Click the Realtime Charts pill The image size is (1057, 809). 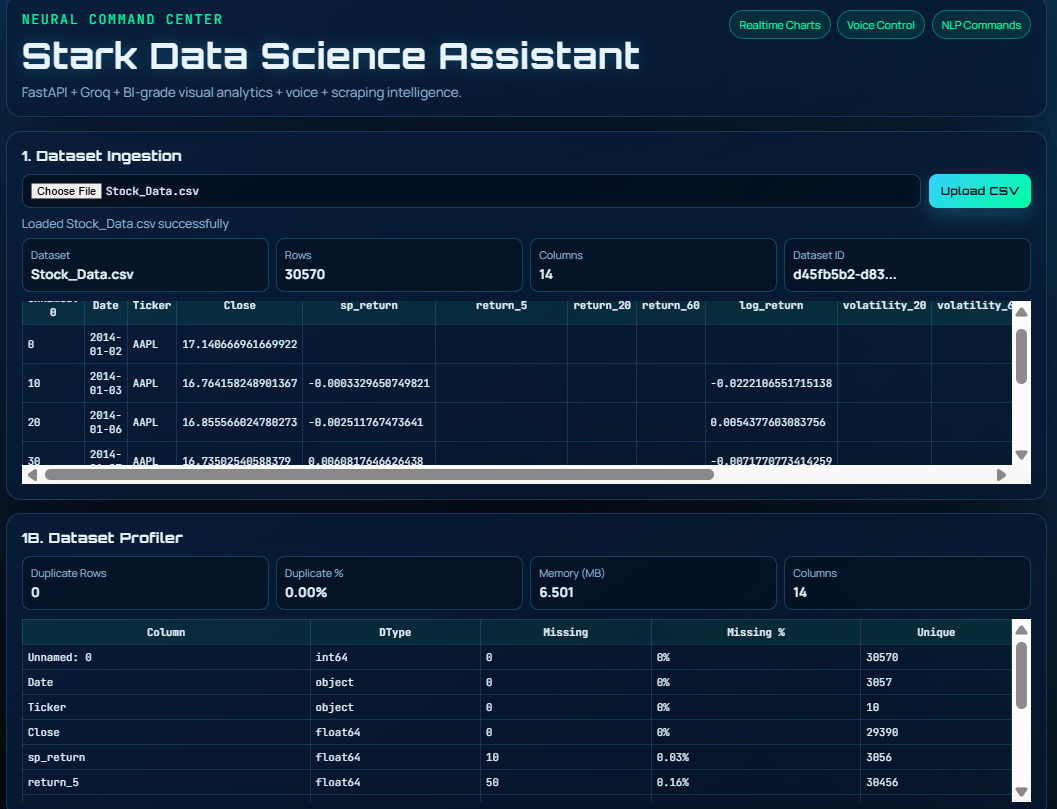pos(779,25)
